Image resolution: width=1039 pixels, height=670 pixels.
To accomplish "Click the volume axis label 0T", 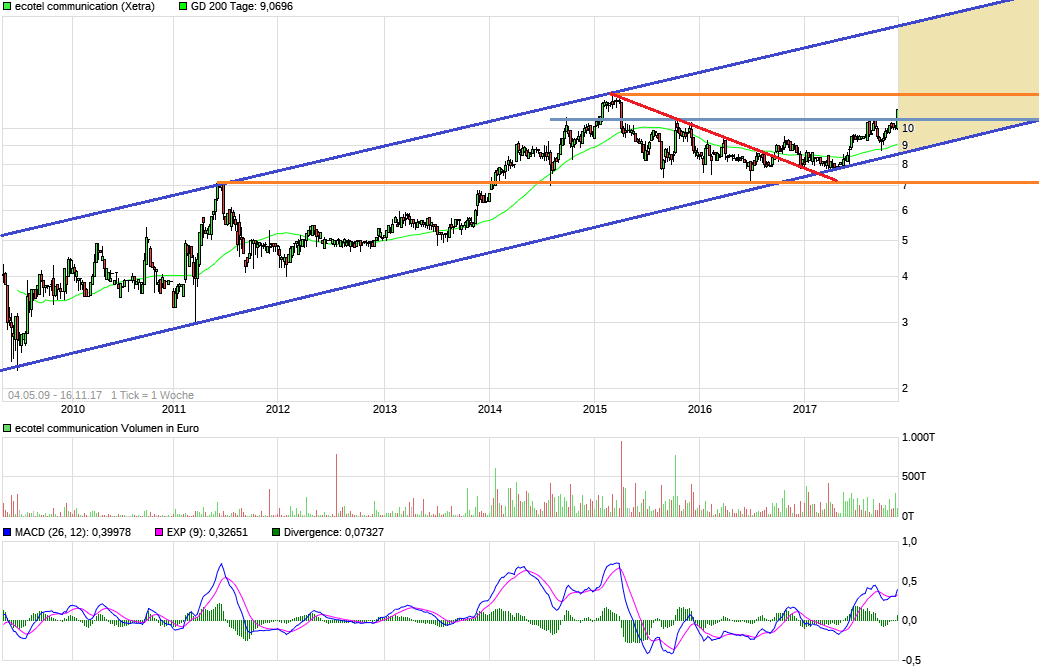I will 908,516.
